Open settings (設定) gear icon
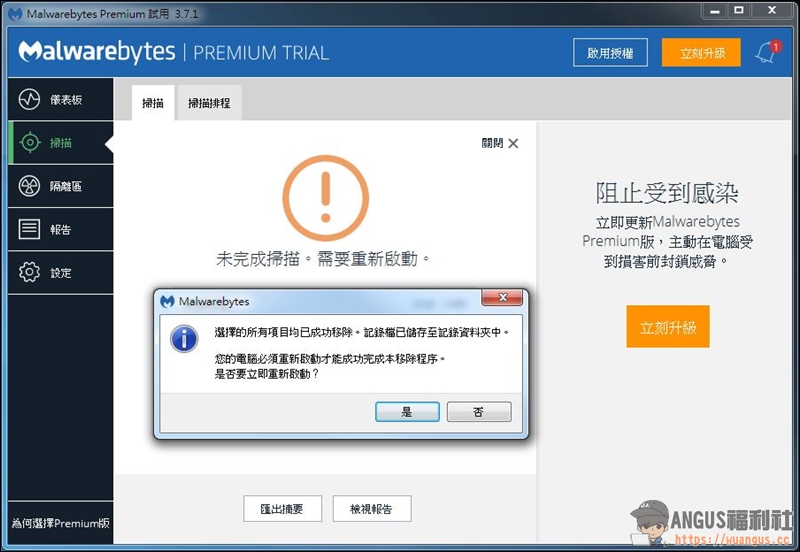 [30, 272]
